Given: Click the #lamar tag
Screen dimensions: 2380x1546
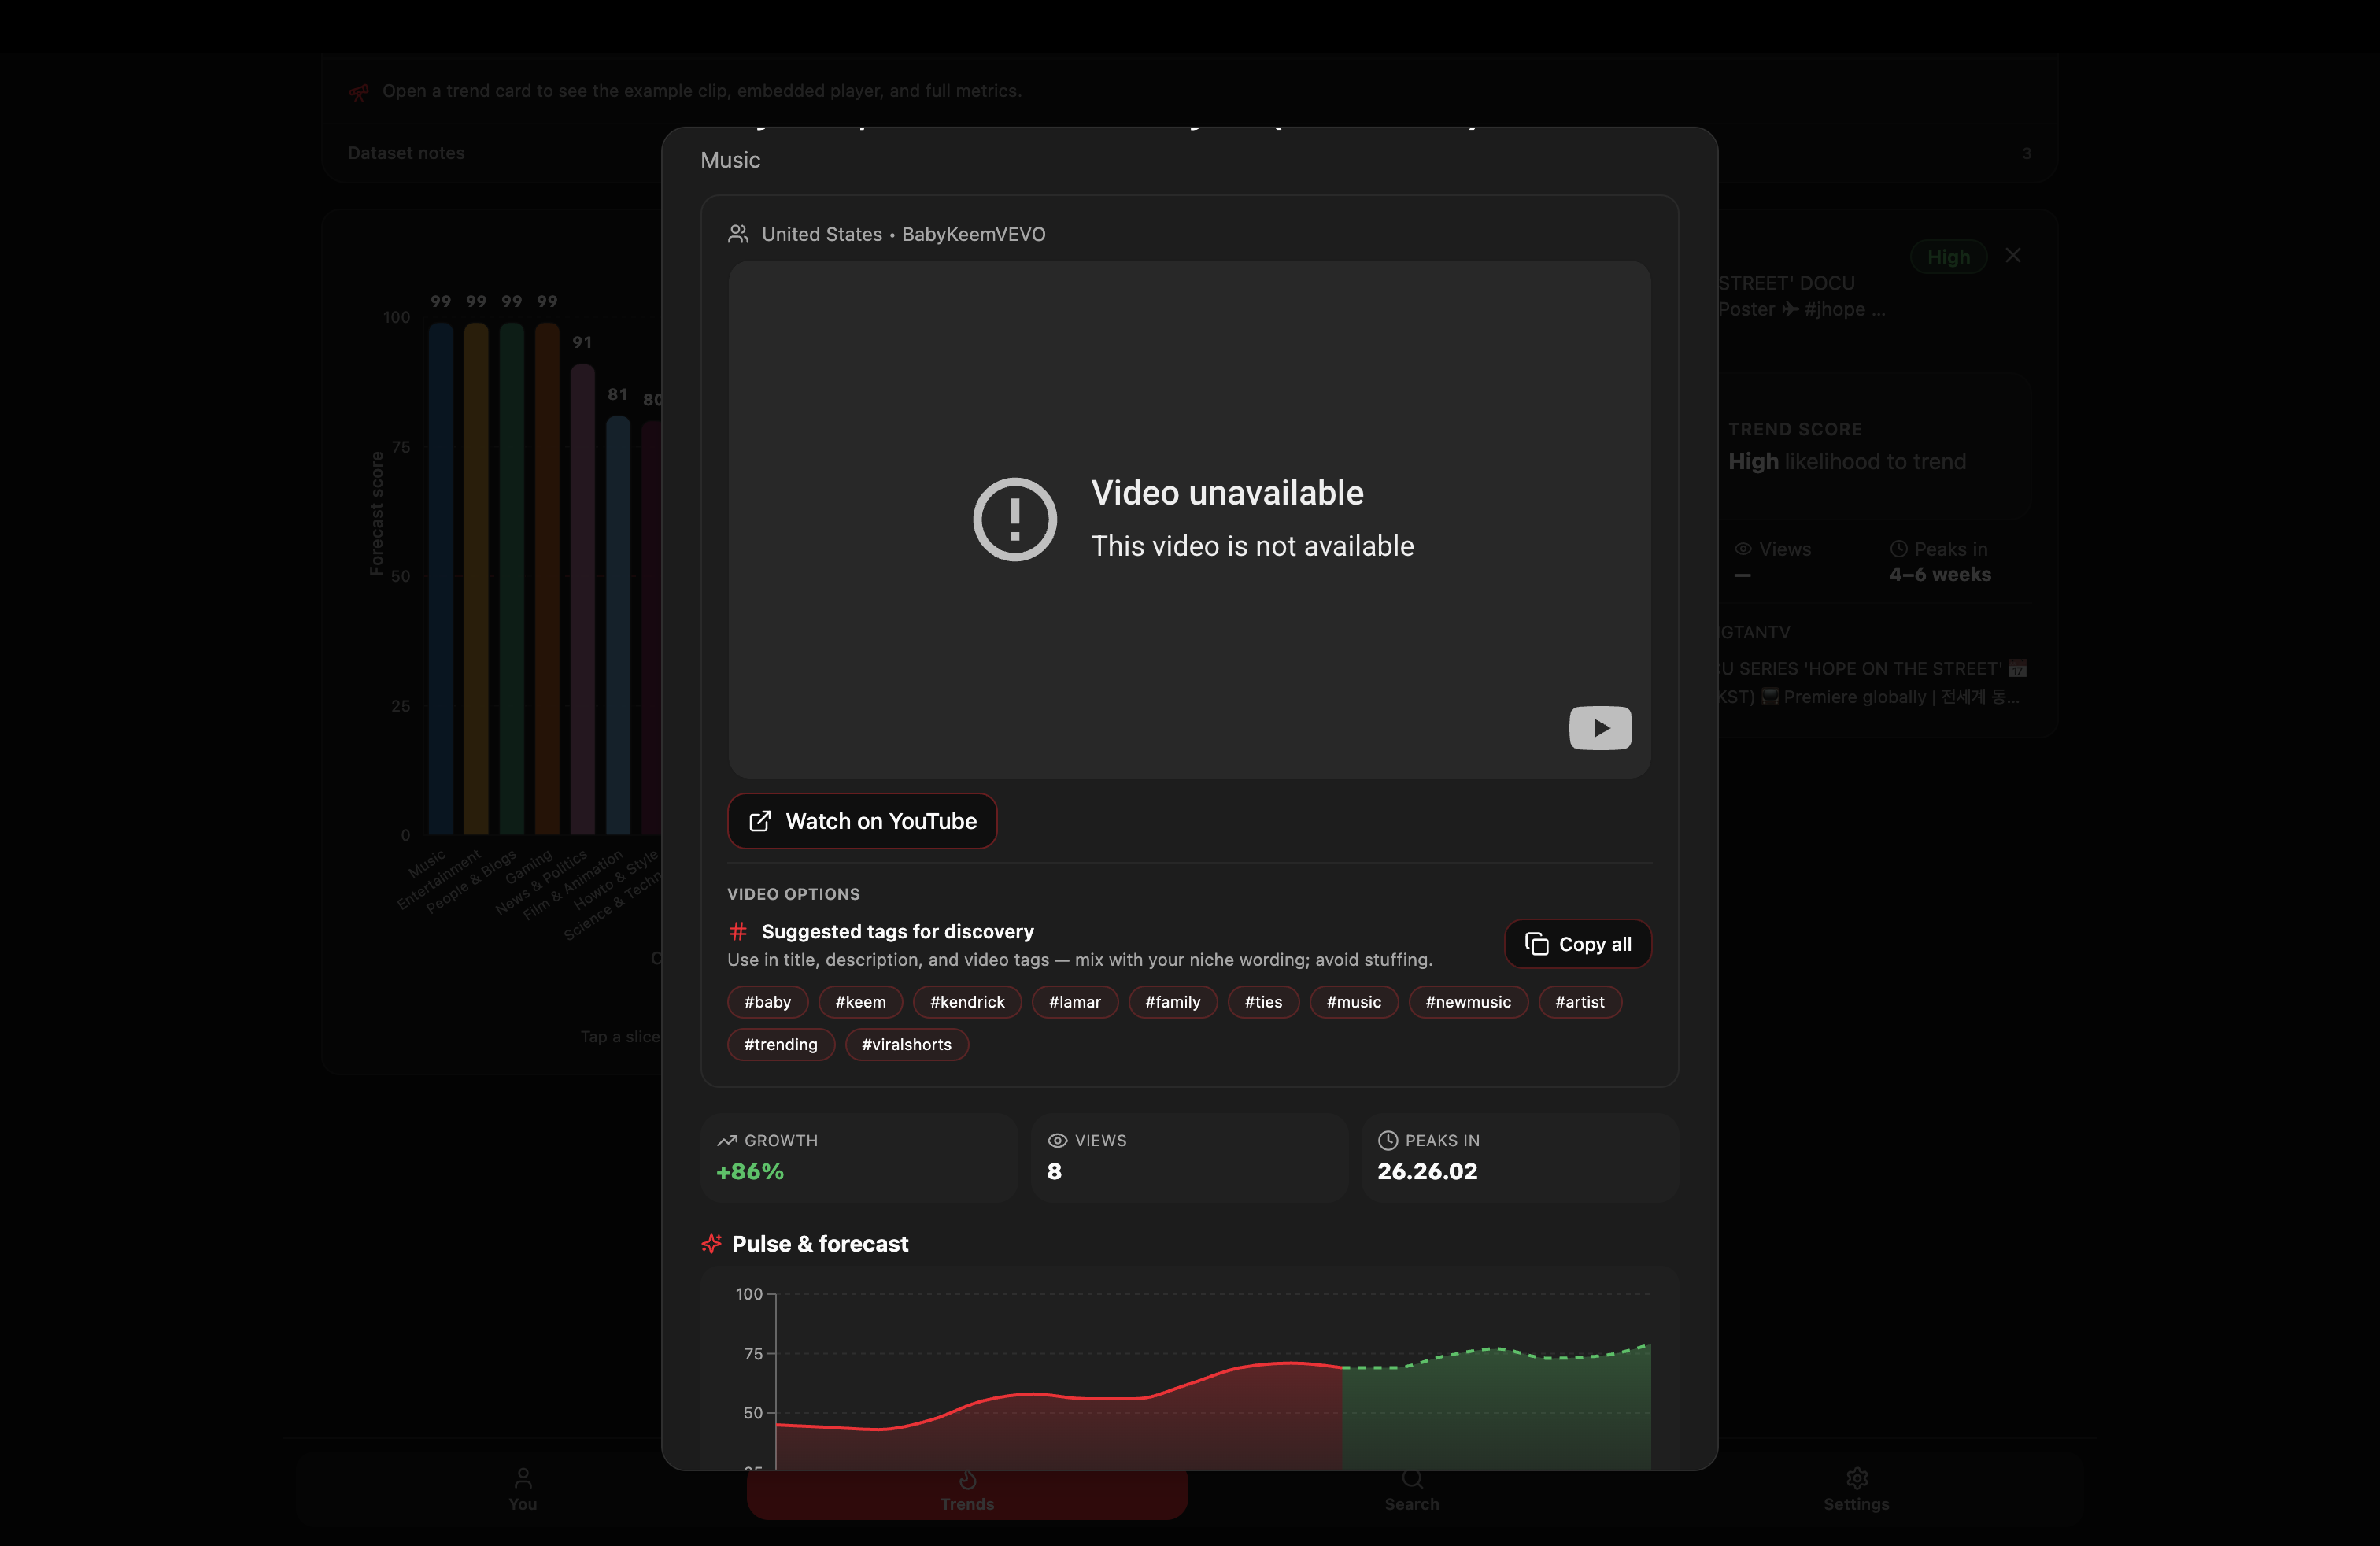Looking at the screenshot, I should point(1075,1002).
